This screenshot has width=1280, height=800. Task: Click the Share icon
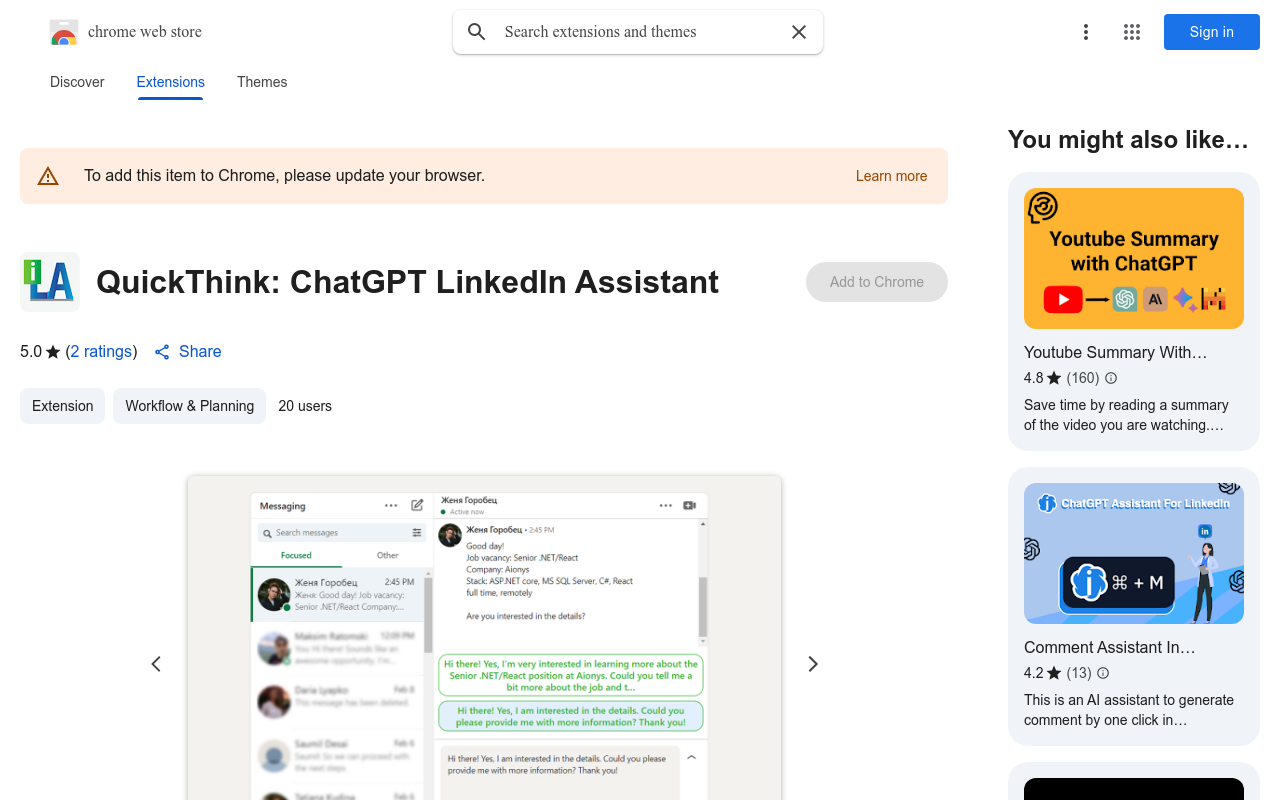coord(162,352)
